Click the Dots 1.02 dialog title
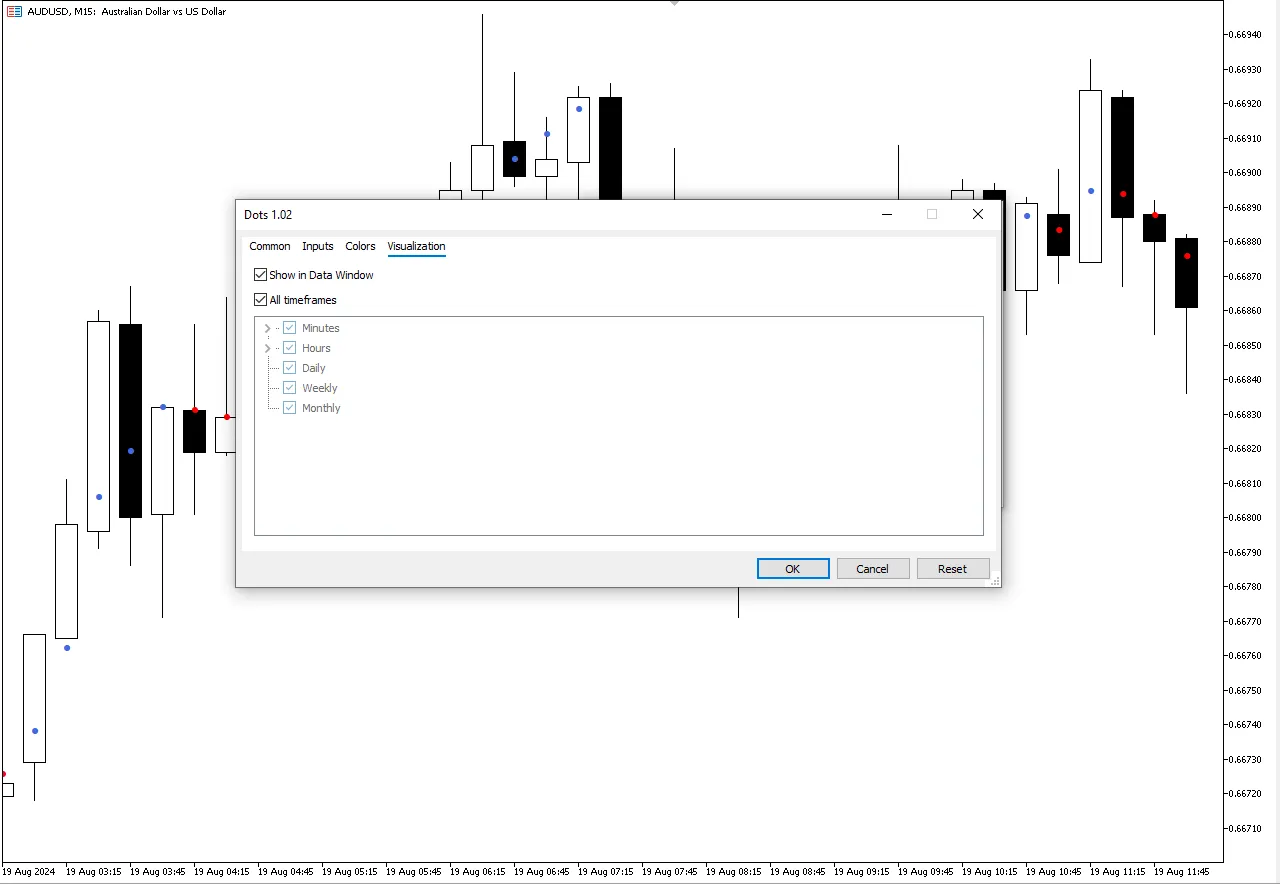The width and height of the screenshot is (1280, 885). [268, 215]
